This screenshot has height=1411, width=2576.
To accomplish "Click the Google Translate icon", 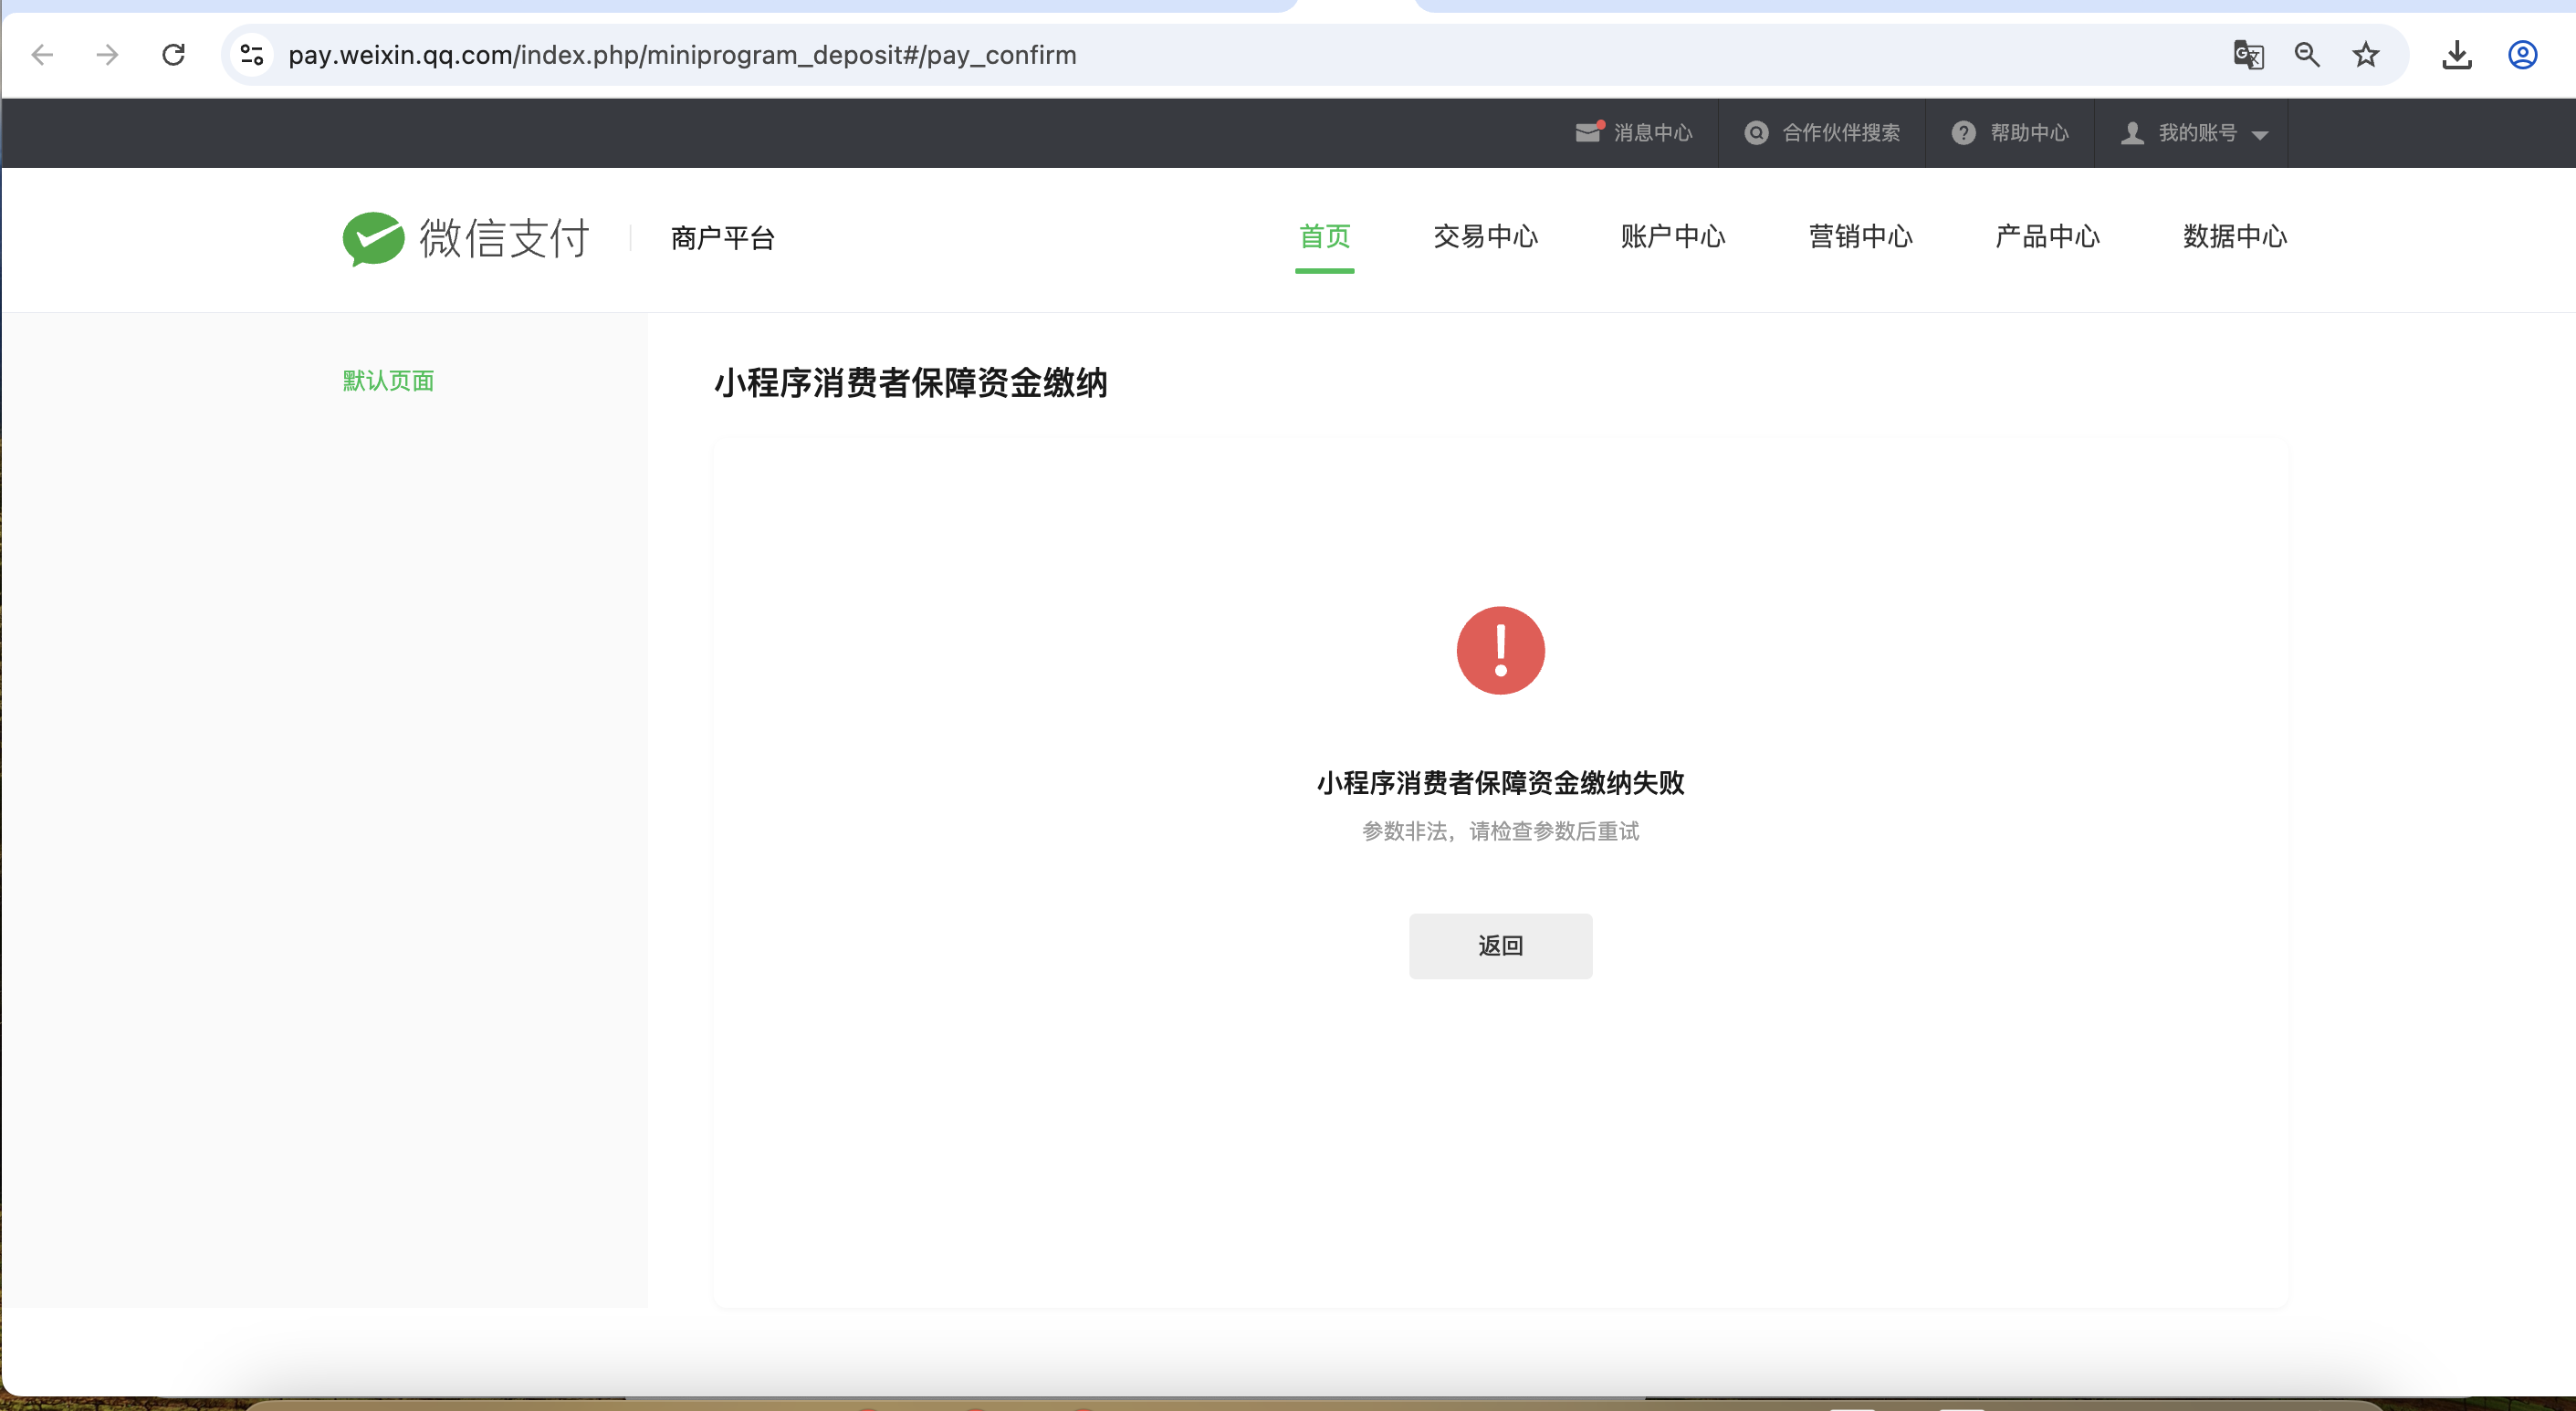I will [2247, 54].
